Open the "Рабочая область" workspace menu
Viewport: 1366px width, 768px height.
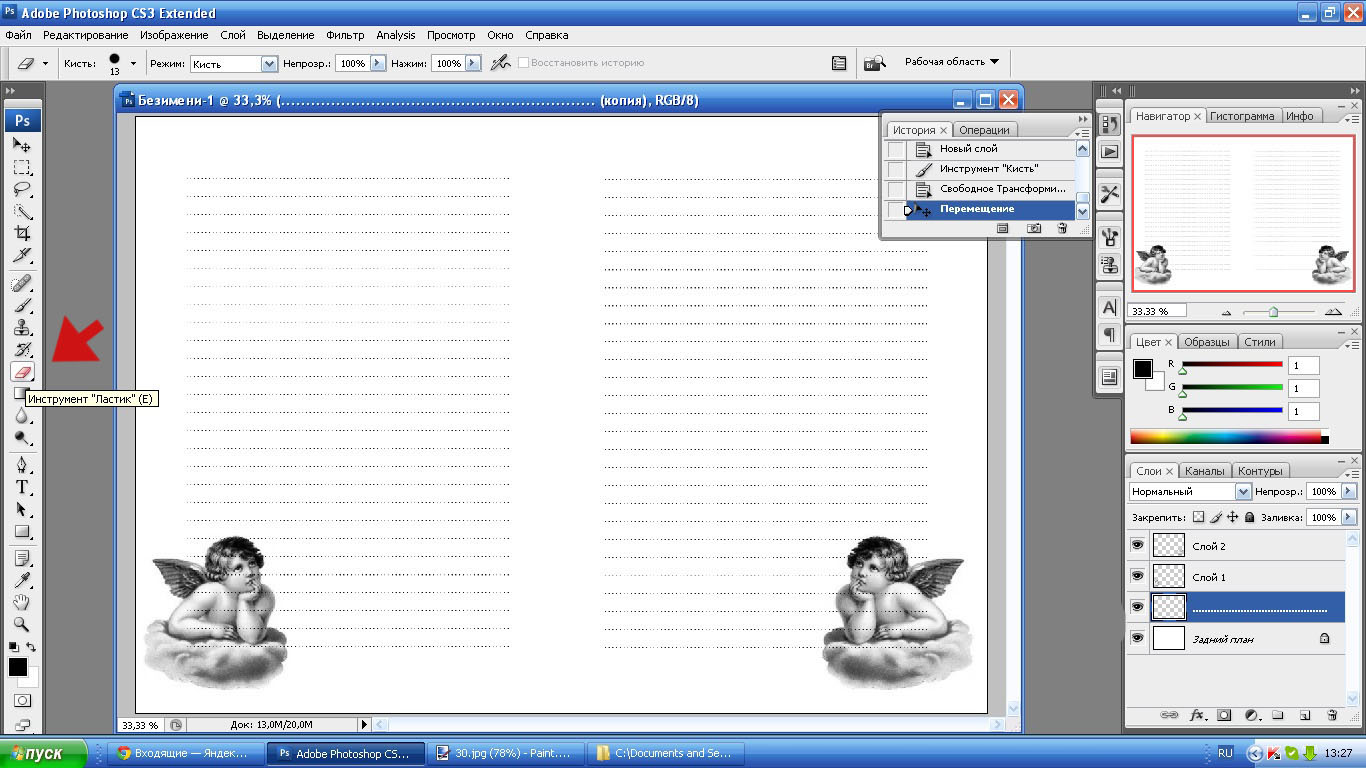952,62
